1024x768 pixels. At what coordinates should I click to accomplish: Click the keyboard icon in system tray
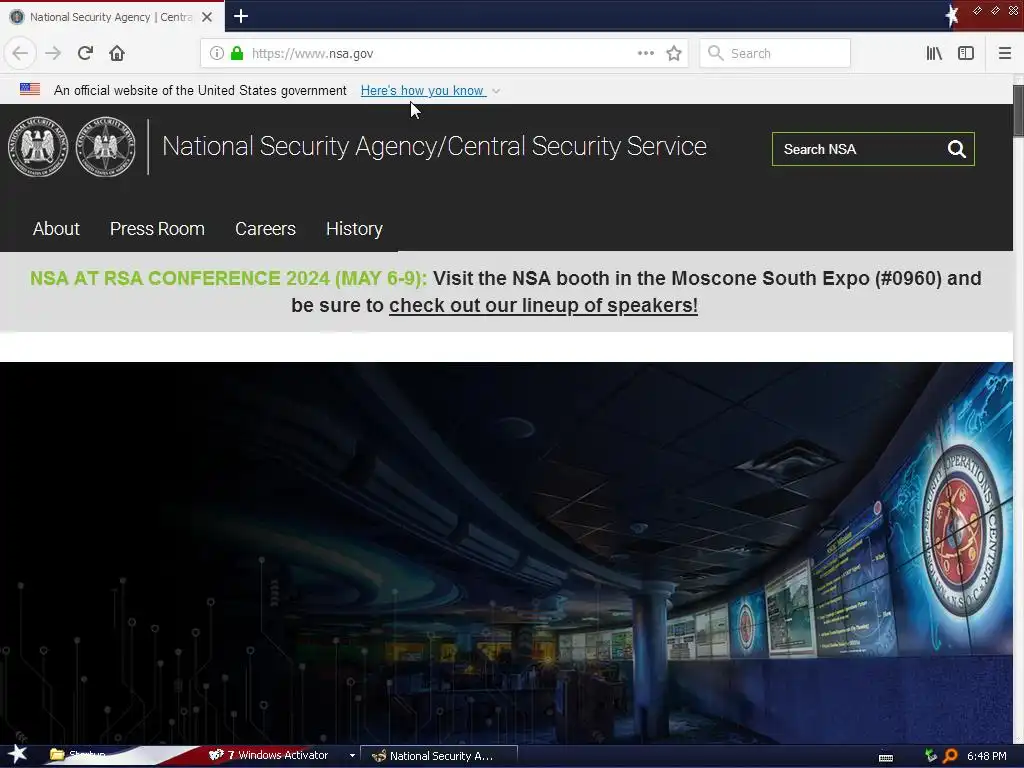pos(886,757)
